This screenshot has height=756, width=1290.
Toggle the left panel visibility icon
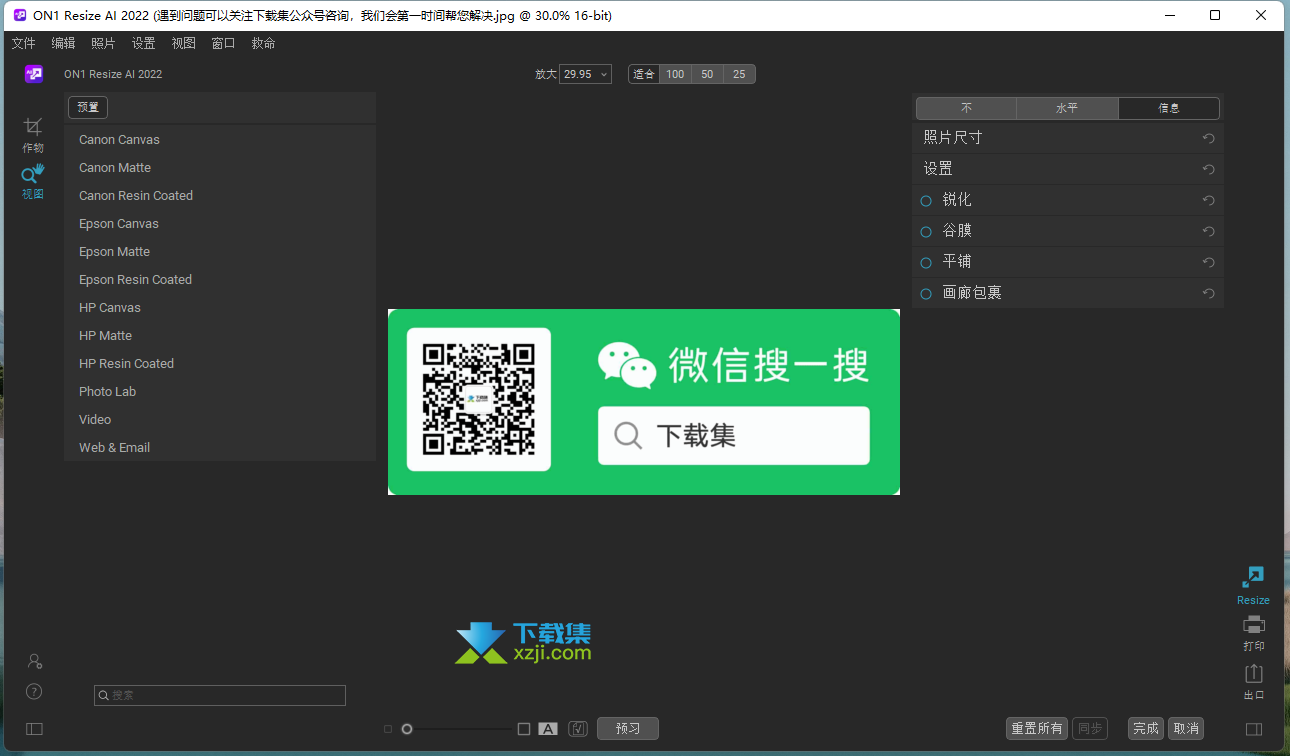pyautogui.click(x=34, y=729)
